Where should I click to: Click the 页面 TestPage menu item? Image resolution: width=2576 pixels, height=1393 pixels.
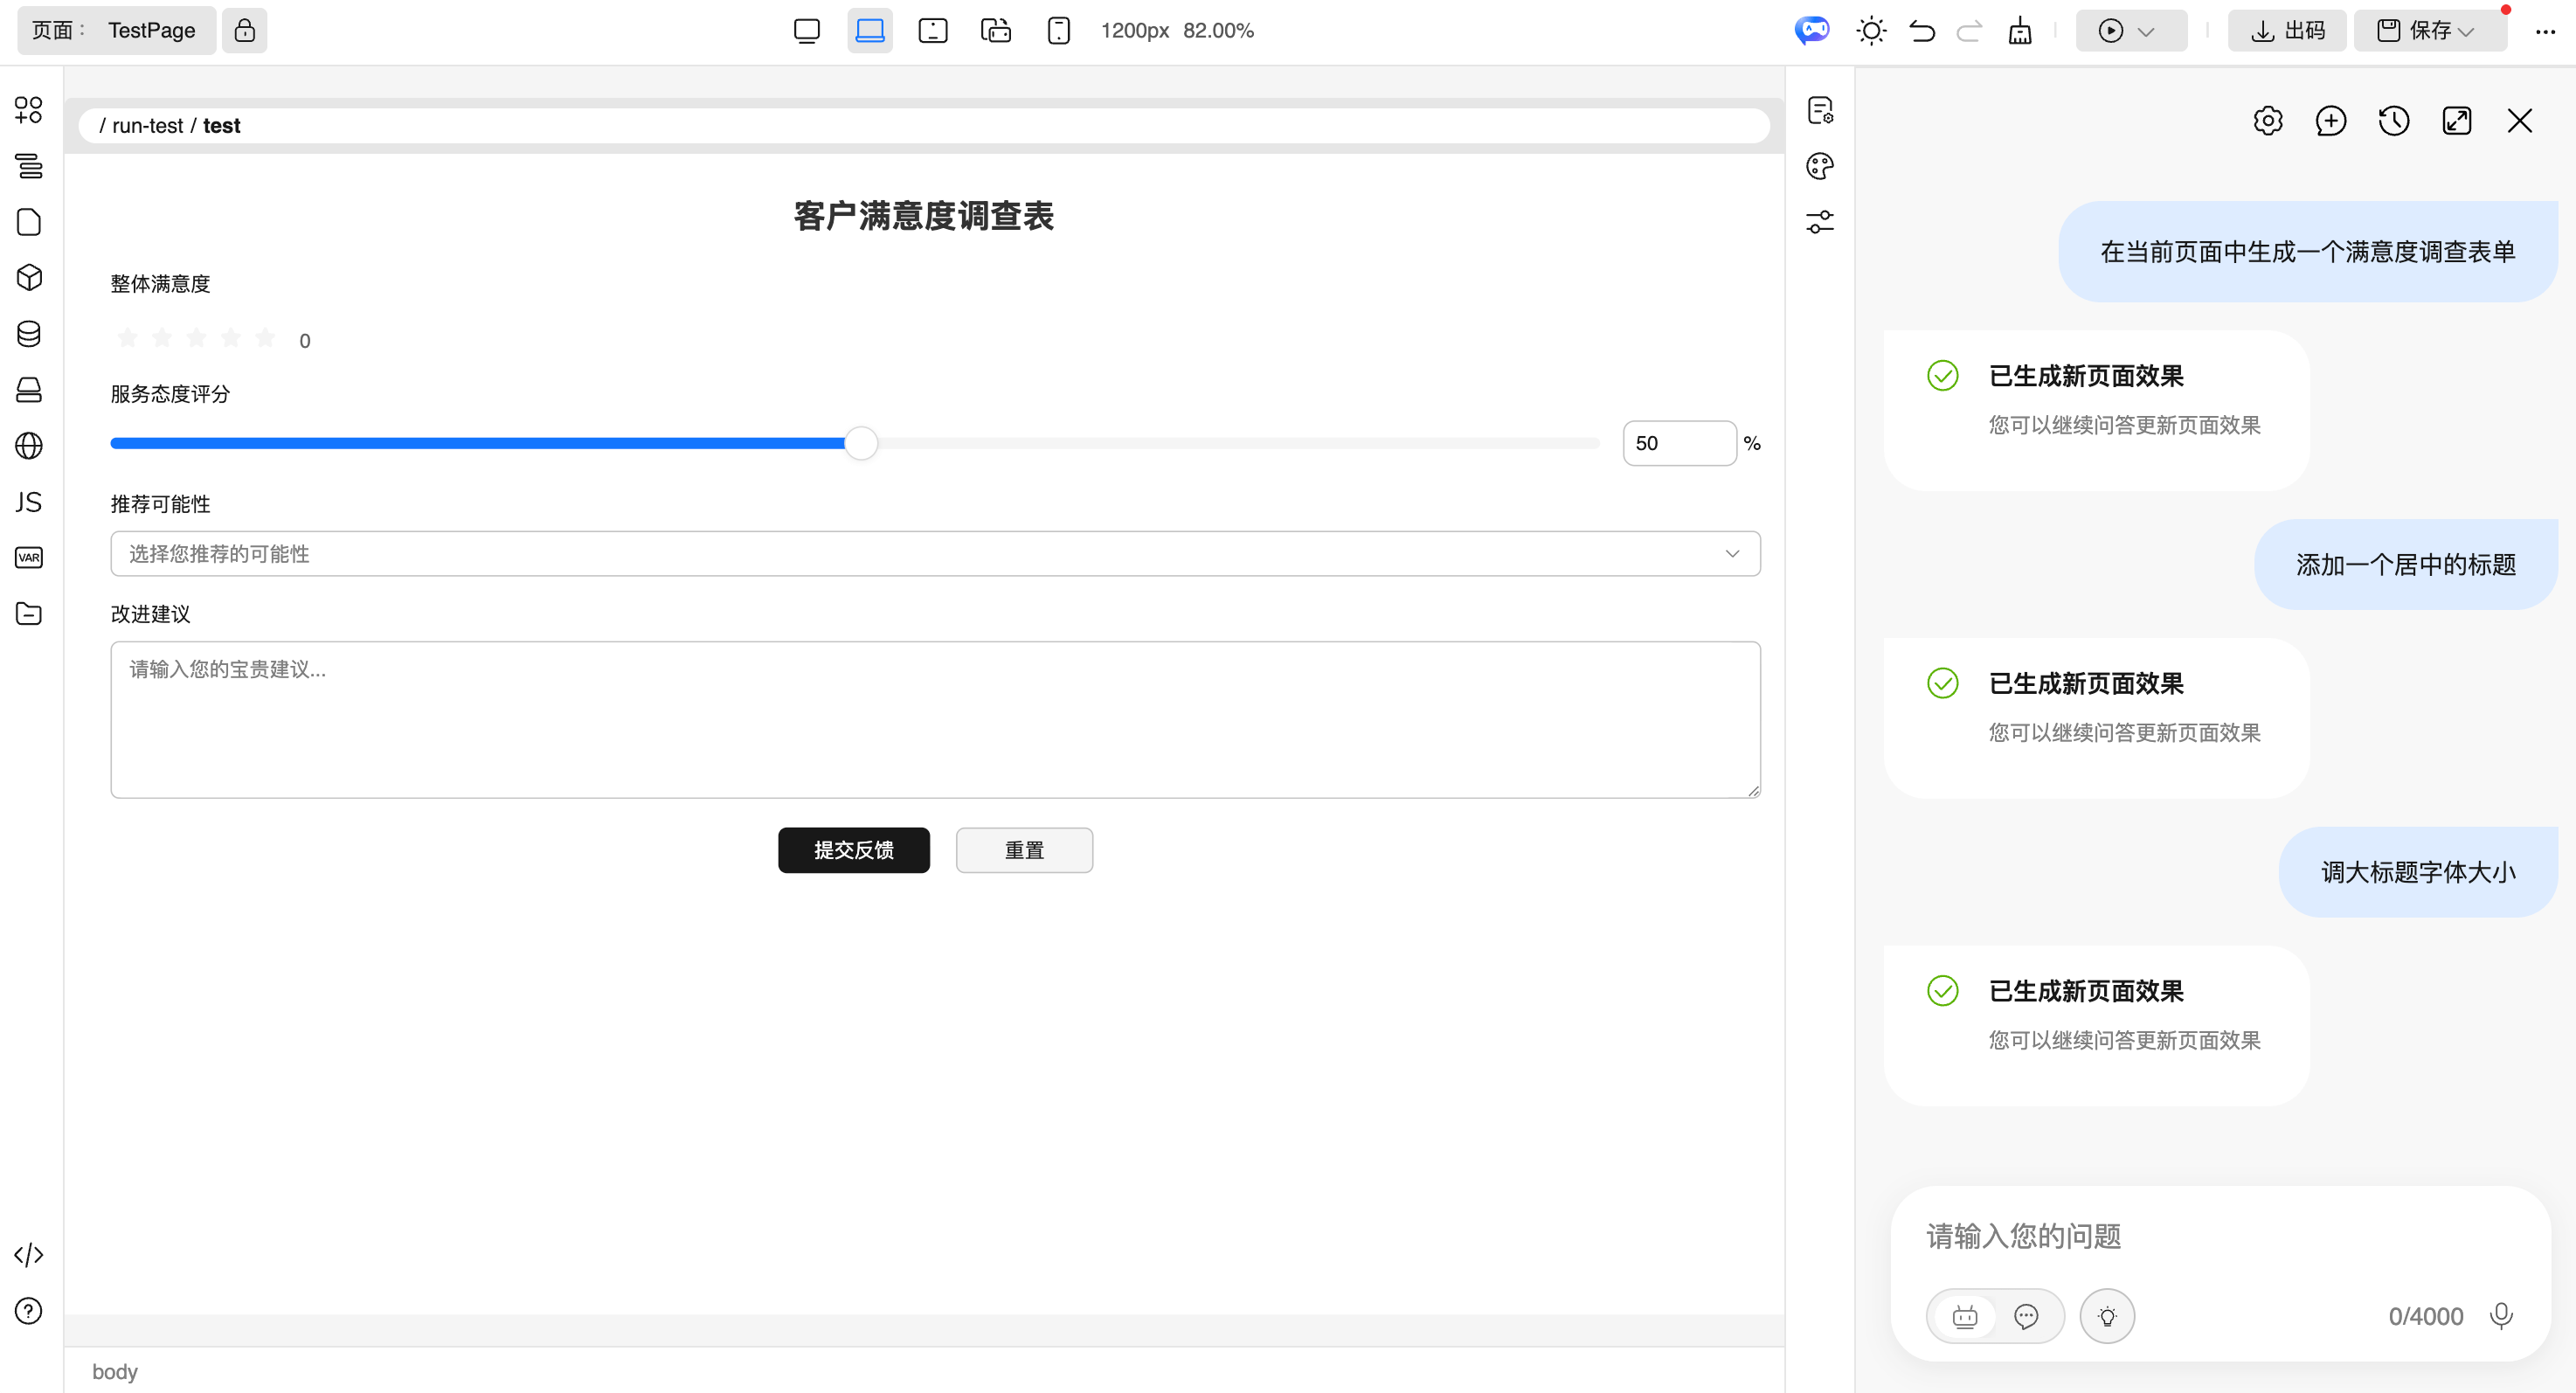[x=116, y=30]
